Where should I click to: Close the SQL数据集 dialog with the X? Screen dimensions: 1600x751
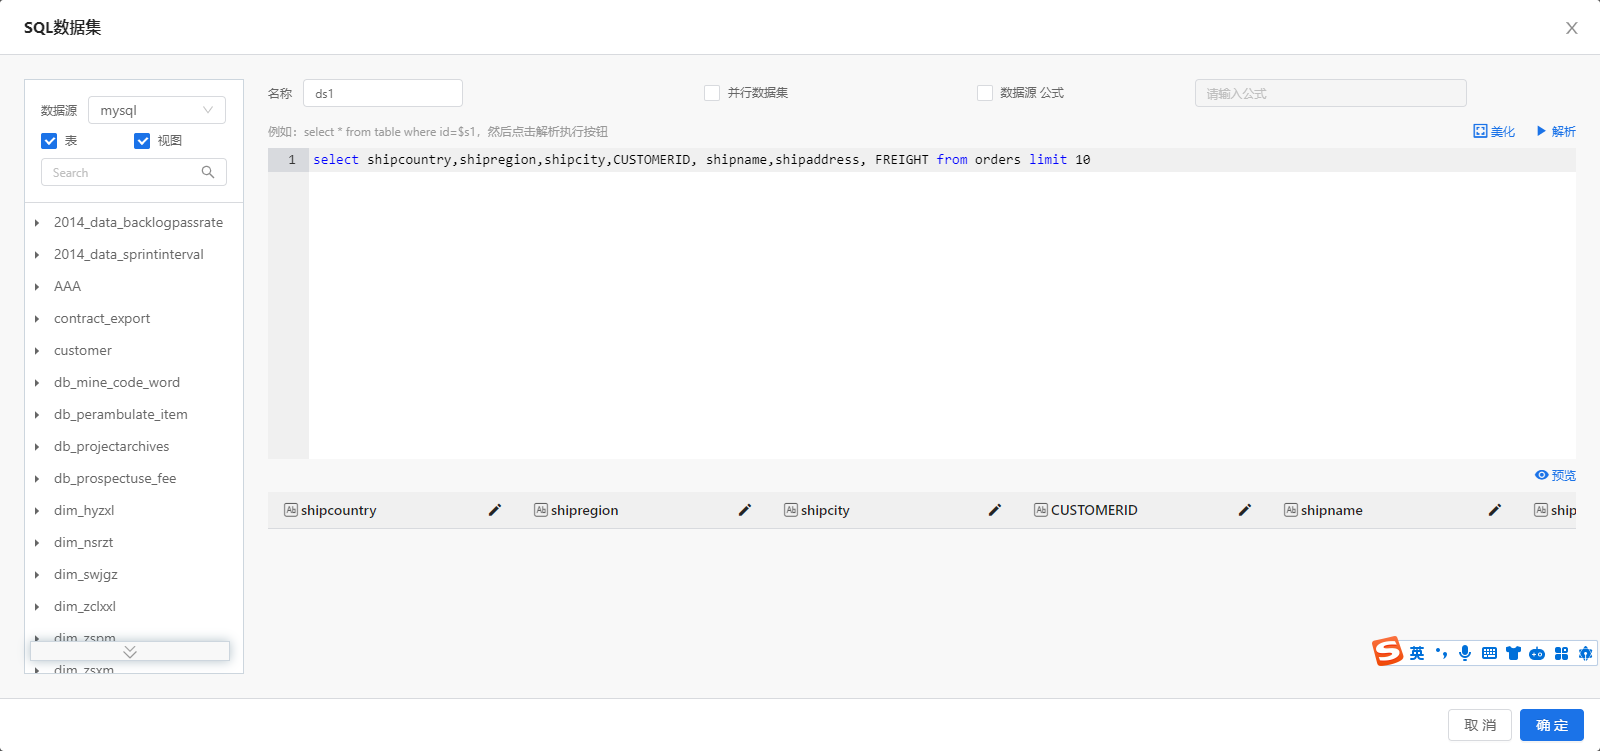tap(1572, 28)
